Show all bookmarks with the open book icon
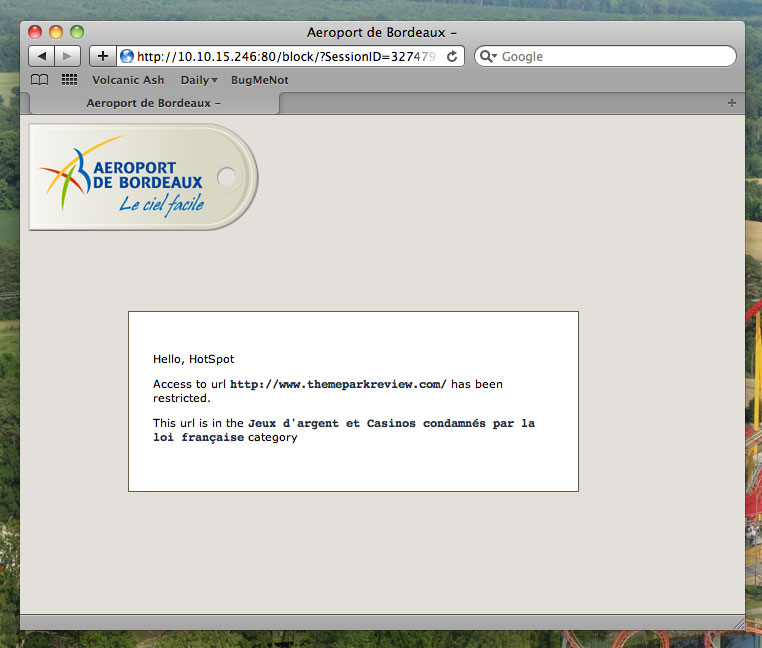Image resolution: width=762 pixels, height=648 pixels. (x=39, y=80)
